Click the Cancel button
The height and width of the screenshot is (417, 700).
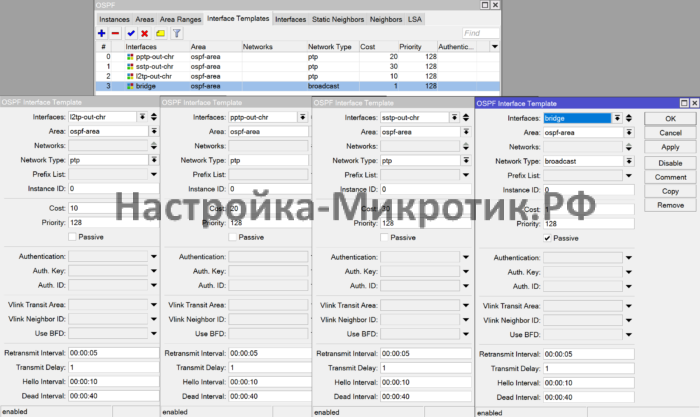coord(670,133)
